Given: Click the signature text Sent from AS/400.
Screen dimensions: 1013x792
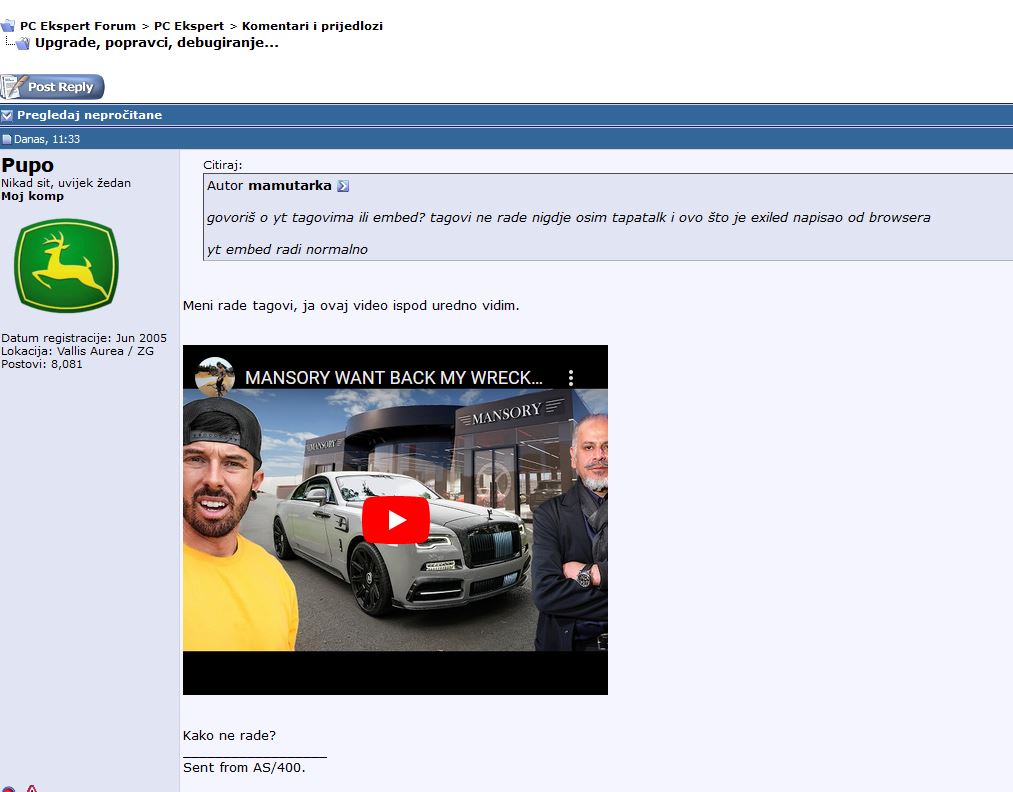Looking at the screenshot, I should click(244, 767).
